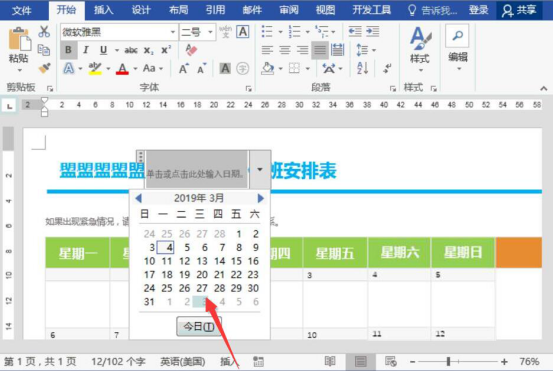Click the Clear Formatting eraser icon
This screenshot has width=554, height=372.
click(x=191, y=50)
